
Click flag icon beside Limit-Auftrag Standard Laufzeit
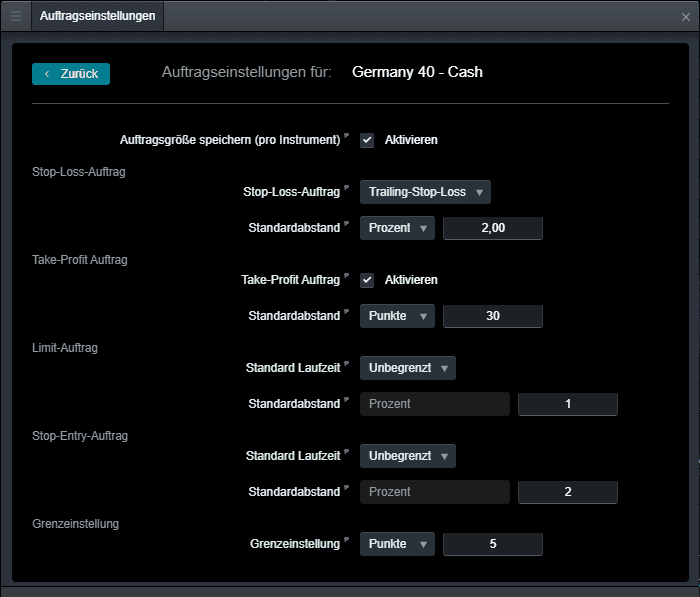pyautogui.click(x=348, y=365)
